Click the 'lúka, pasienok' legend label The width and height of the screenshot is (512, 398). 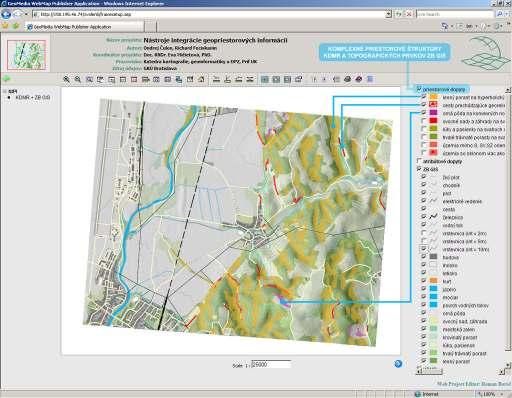tap(458, 345)
